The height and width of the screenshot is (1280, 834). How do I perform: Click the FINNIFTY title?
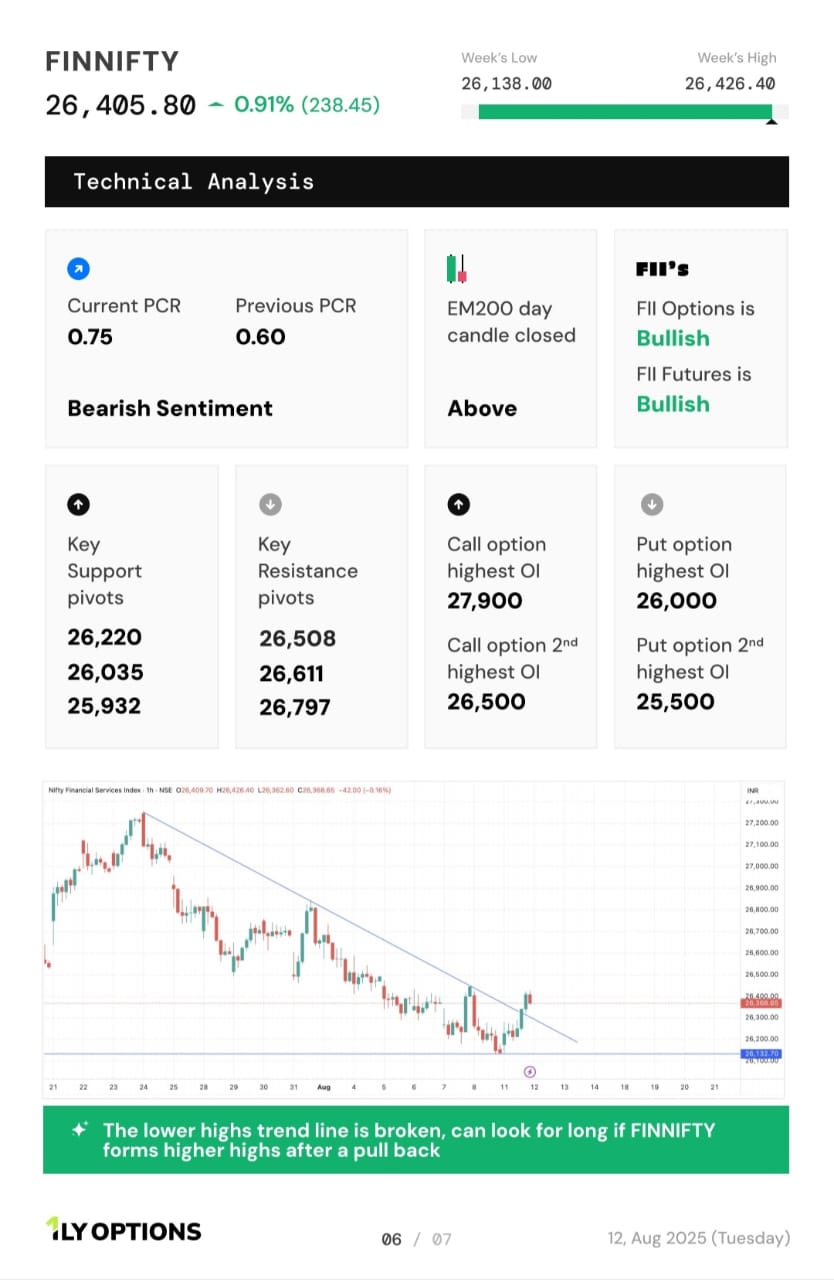112,61
